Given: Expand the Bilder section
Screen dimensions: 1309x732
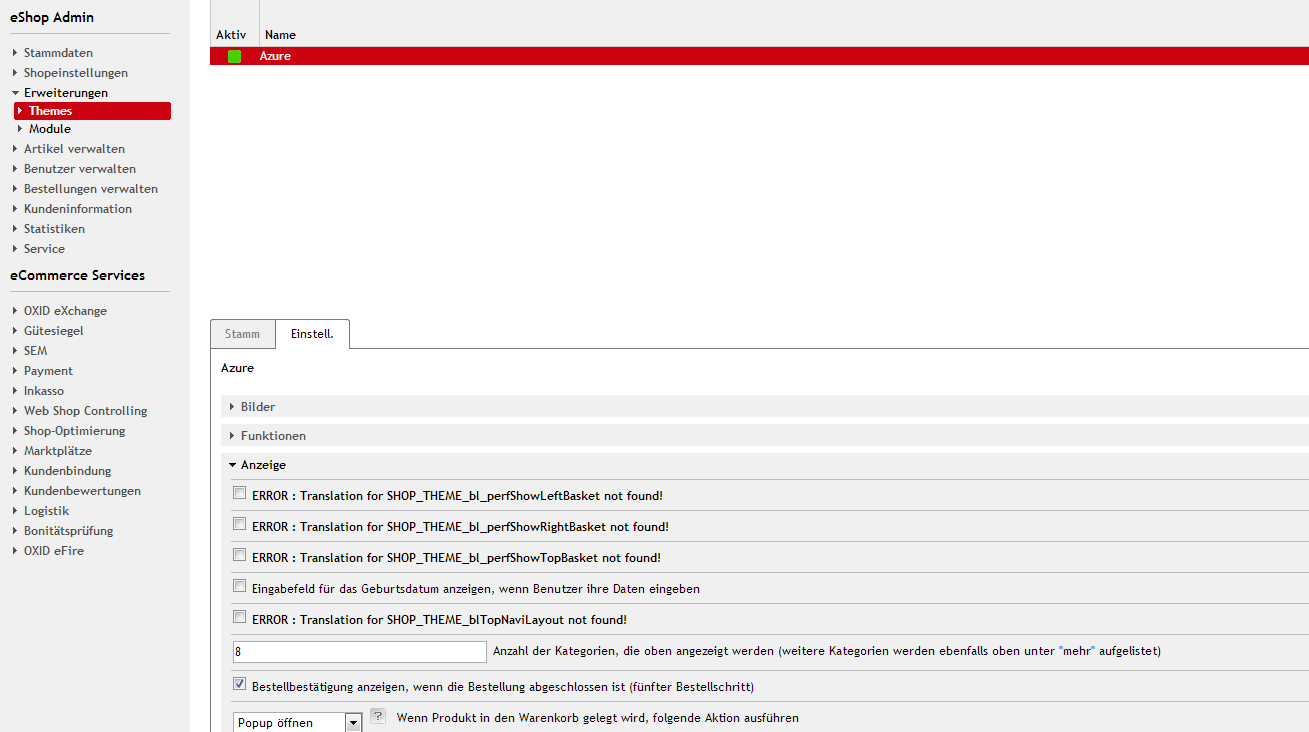Looking at the screenshot, I should tap(258, 407).
